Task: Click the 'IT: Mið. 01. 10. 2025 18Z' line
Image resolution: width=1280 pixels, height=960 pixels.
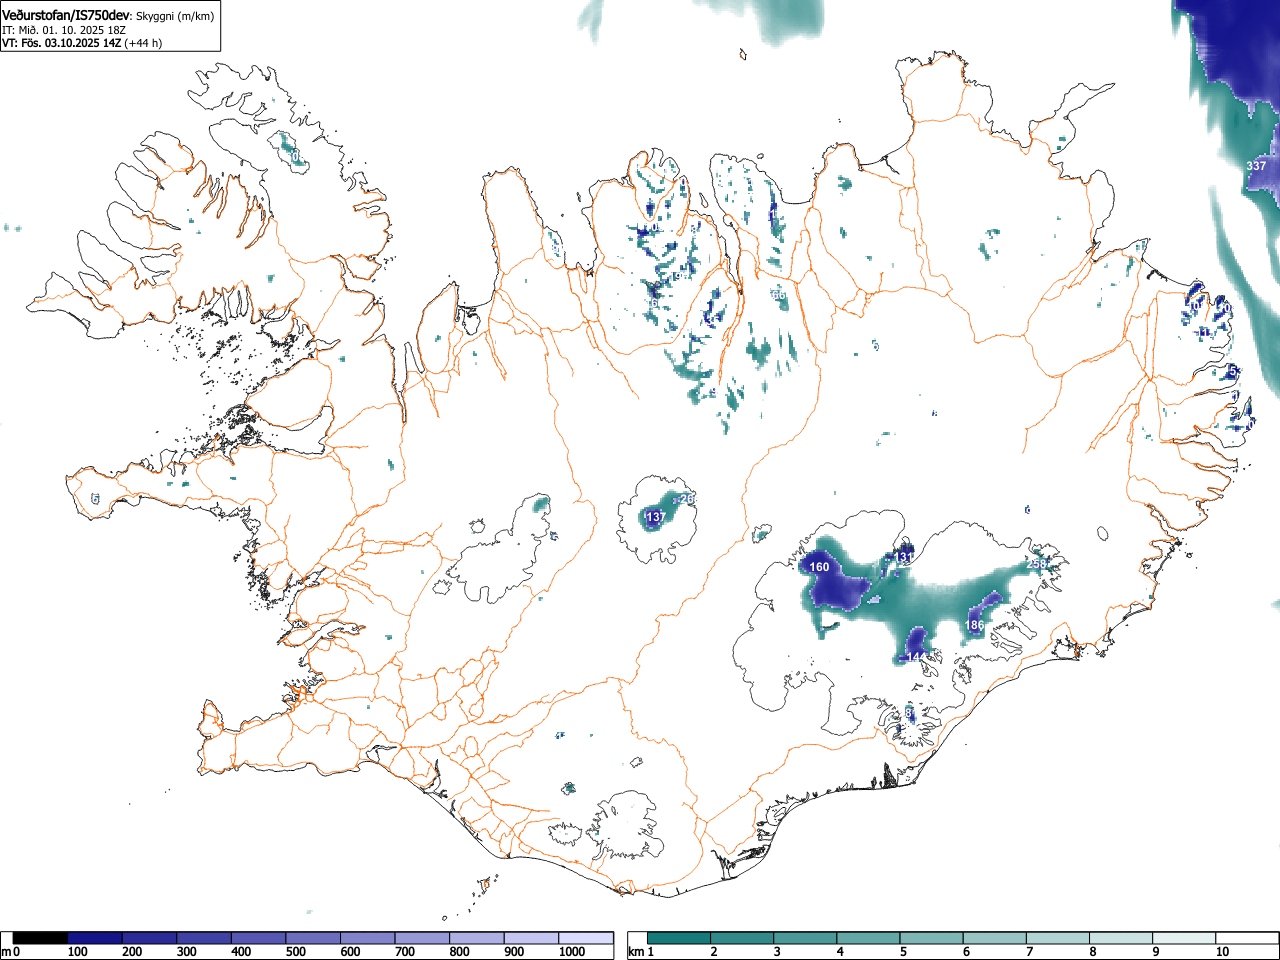Action: click(x=64, y=31)
